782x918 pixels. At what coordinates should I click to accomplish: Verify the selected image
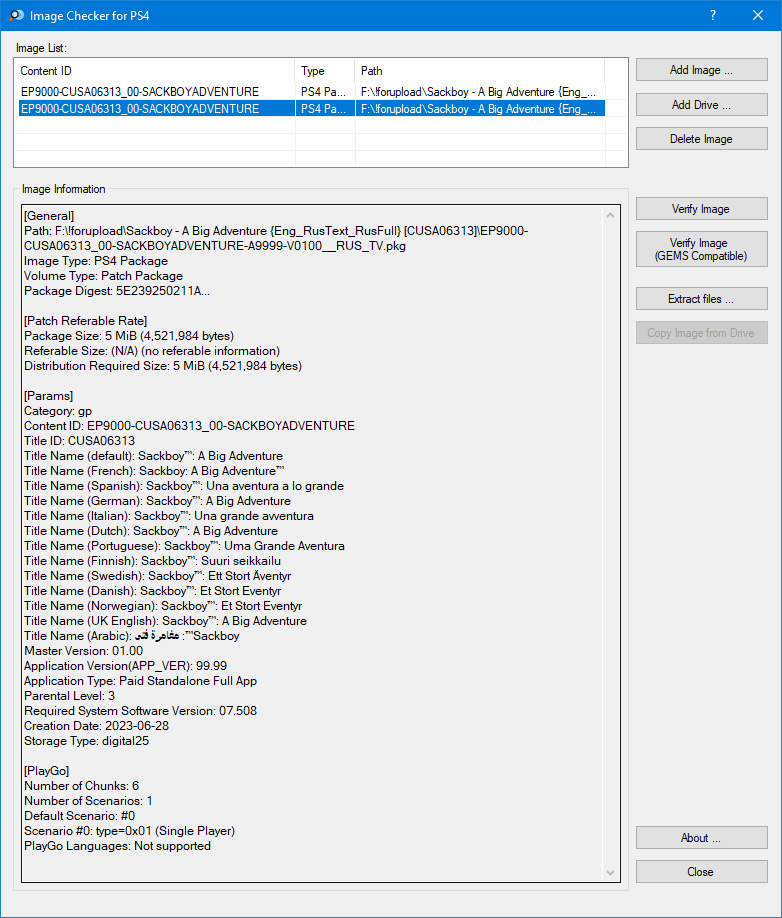(701, 208)
